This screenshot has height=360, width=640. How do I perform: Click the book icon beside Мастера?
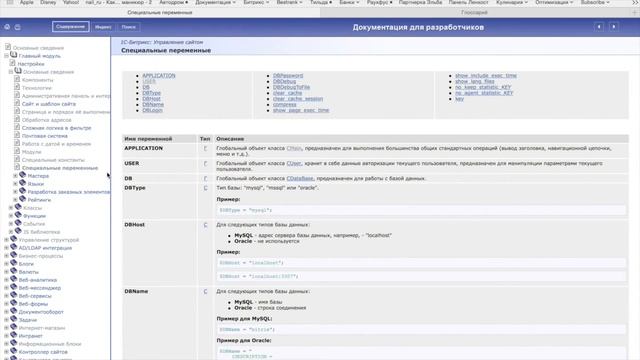point(22,175)
